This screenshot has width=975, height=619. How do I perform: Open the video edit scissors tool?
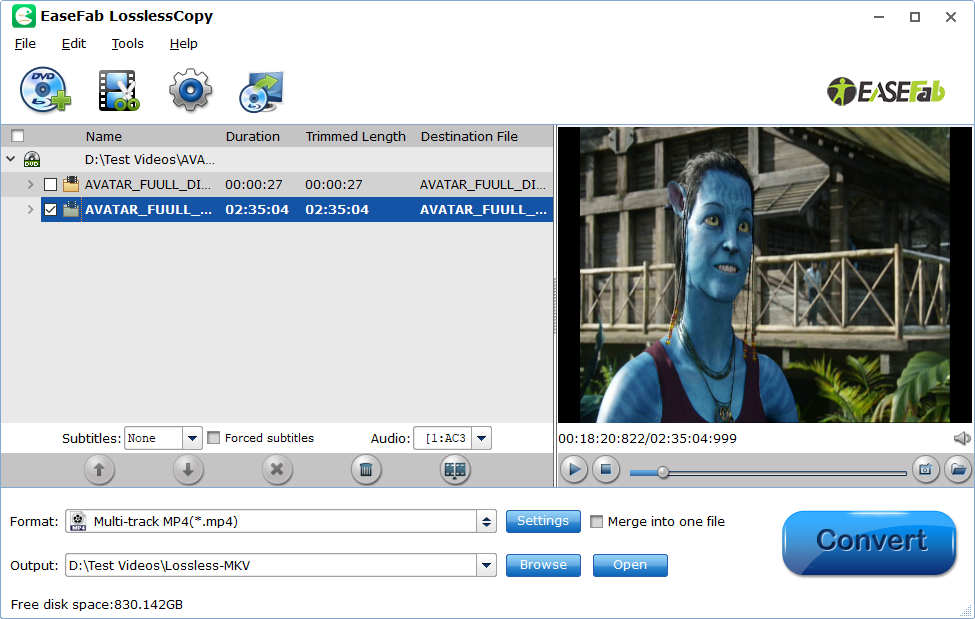pyautogui.click(x=119, y=91)
